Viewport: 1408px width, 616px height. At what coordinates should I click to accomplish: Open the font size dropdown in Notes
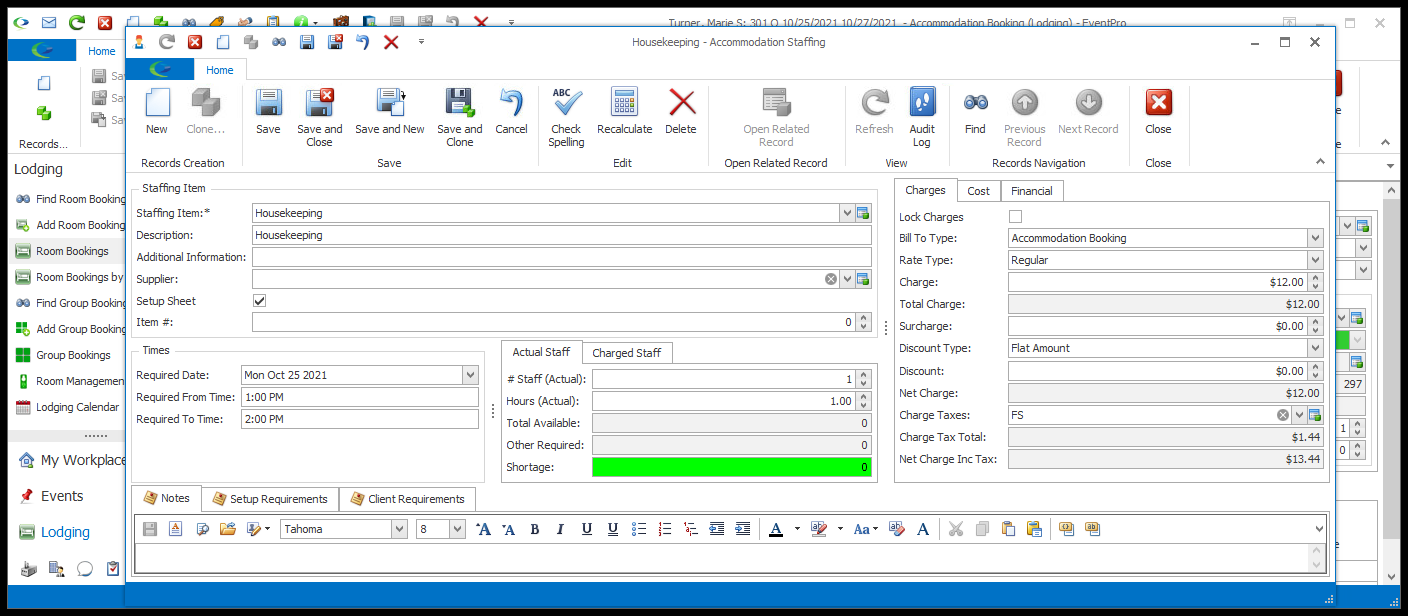pyautogui.click(x=458, y=529)
